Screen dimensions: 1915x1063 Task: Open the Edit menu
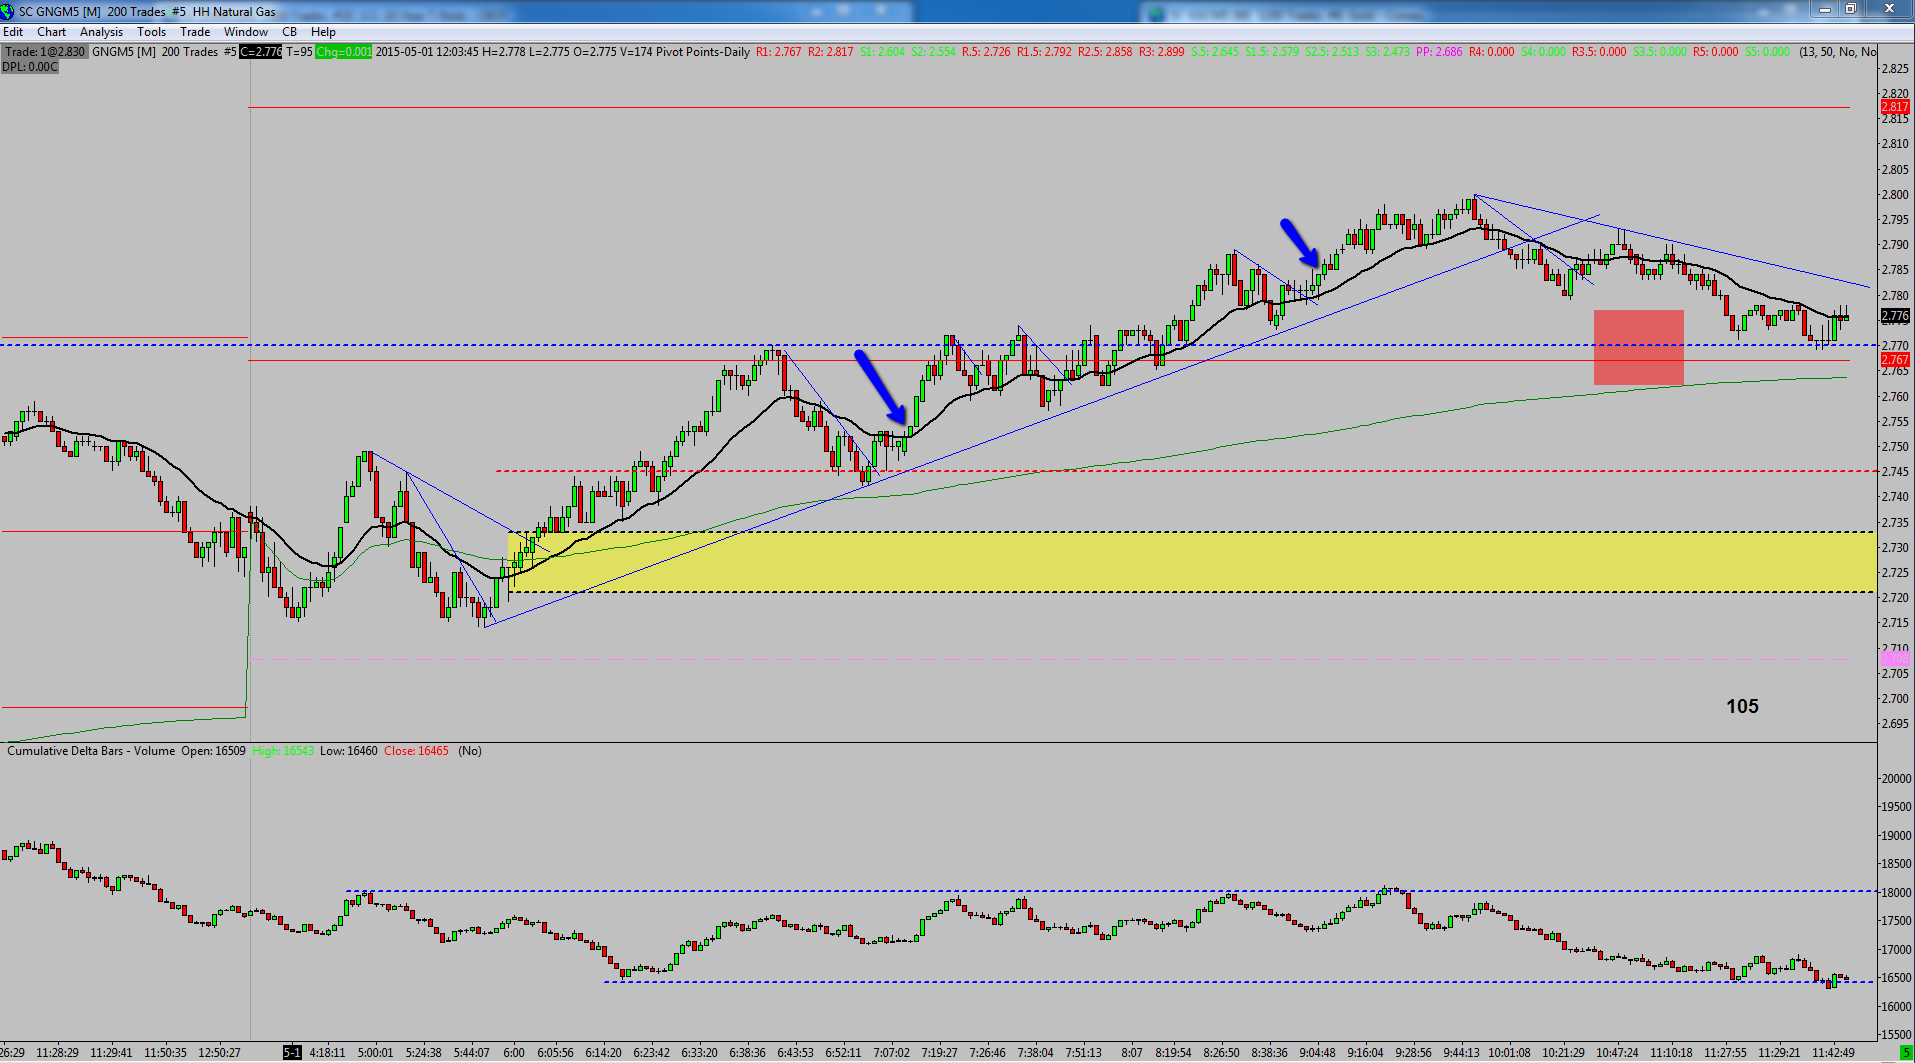[x=13, y=32]
